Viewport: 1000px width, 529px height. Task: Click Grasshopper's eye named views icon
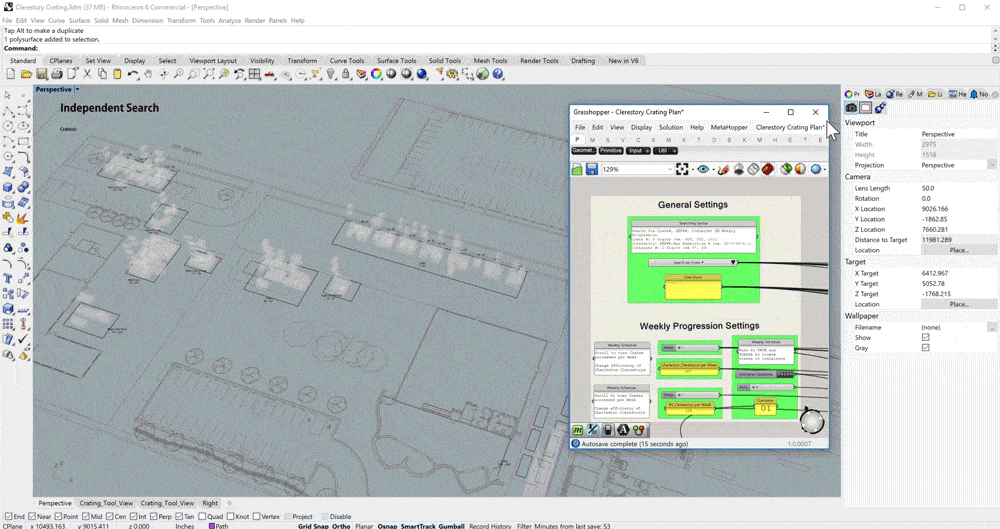point(703,169)
